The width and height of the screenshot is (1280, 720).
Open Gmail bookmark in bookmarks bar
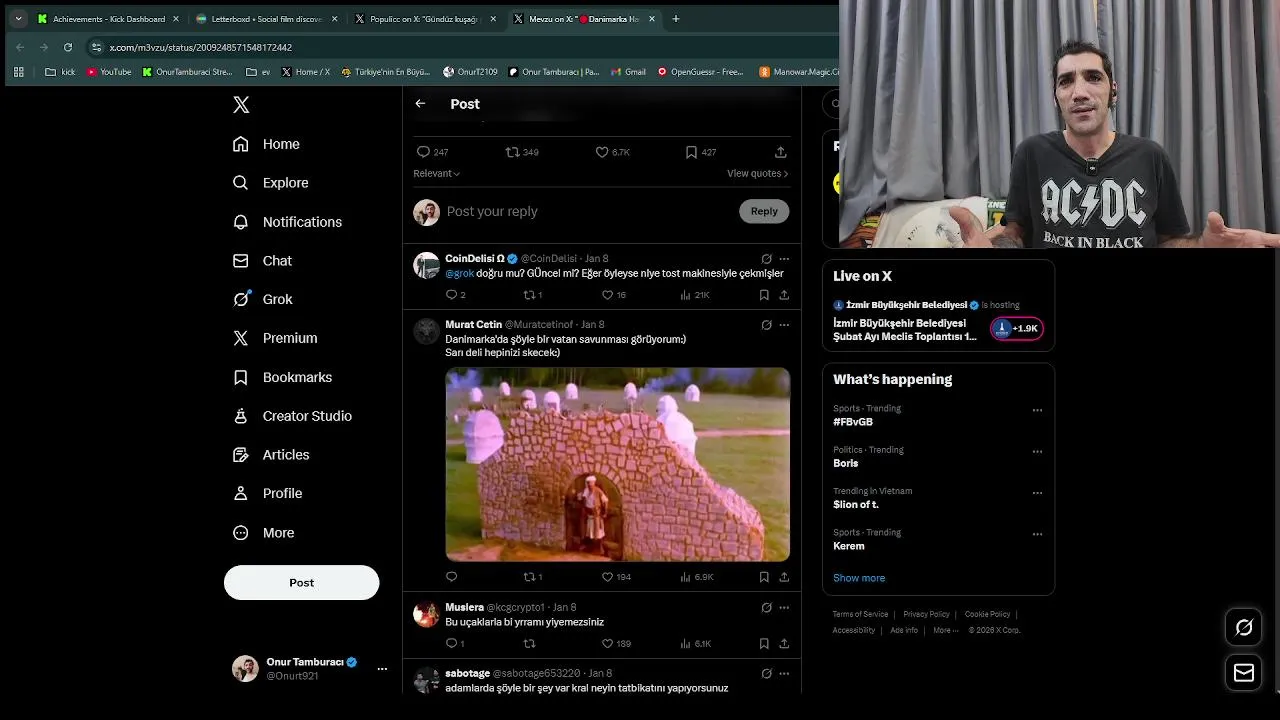click(x=629, y=72)
